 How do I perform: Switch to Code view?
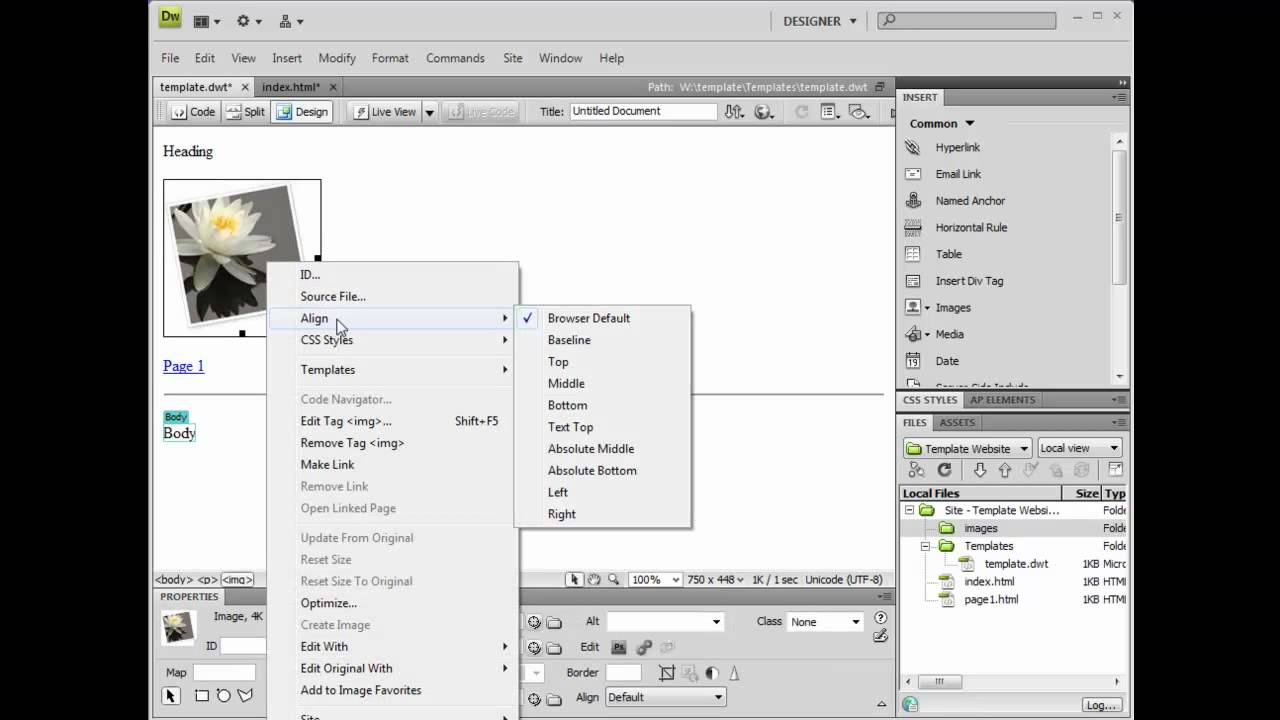click(193, 112)
